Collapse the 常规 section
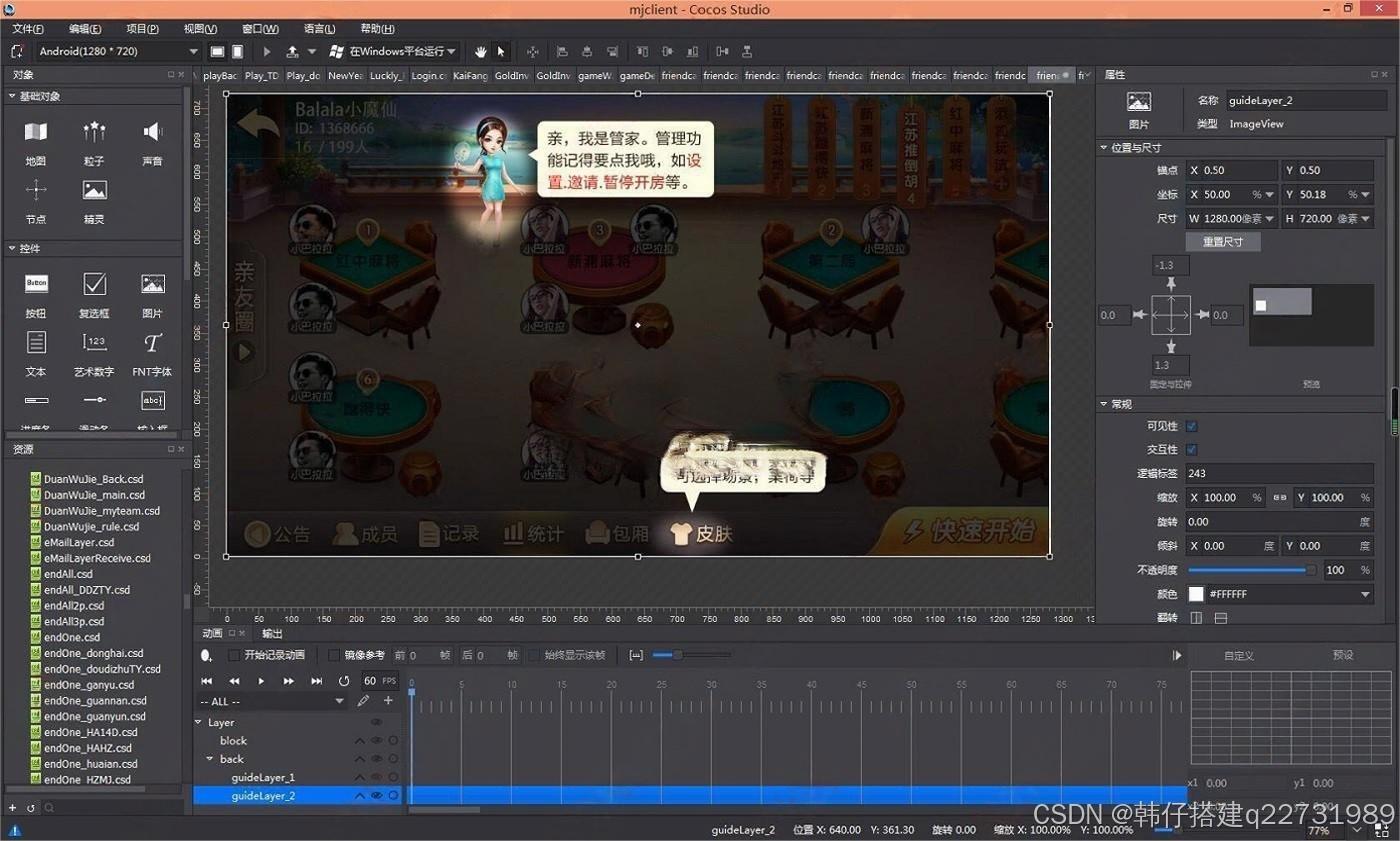This screenshot has height=841, width=1400. 1104,404
